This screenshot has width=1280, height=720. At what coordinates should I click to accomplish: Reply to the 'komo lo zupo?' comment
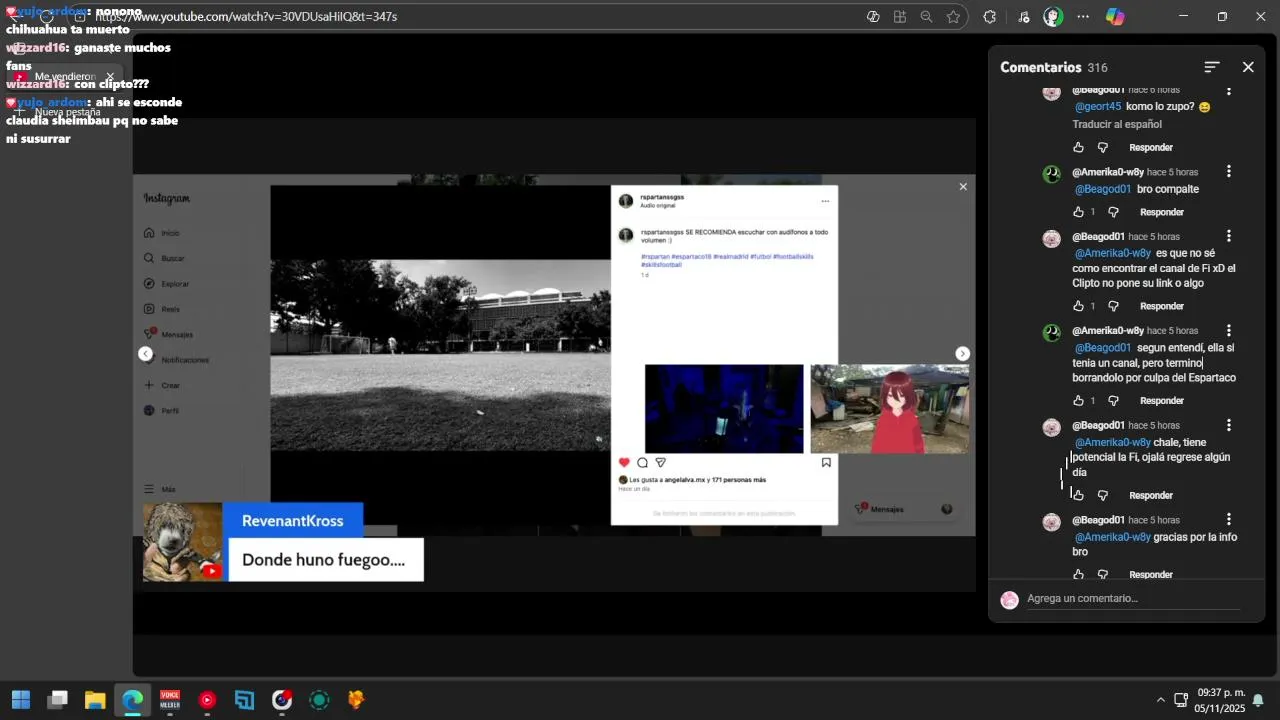(1151, 148)
